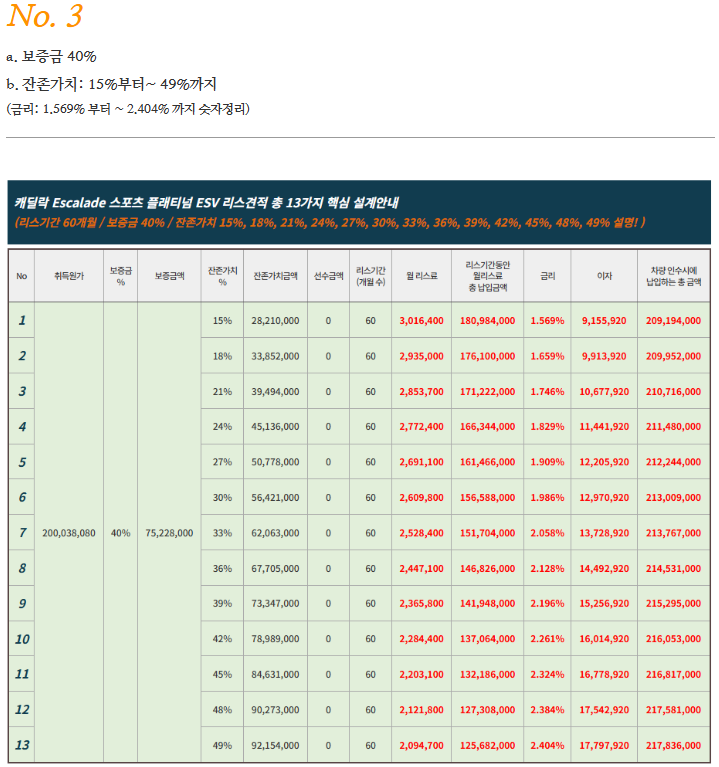
Task: Click residual value '73,347,000'
Action: pyautogui.click(x=275, y=604)
